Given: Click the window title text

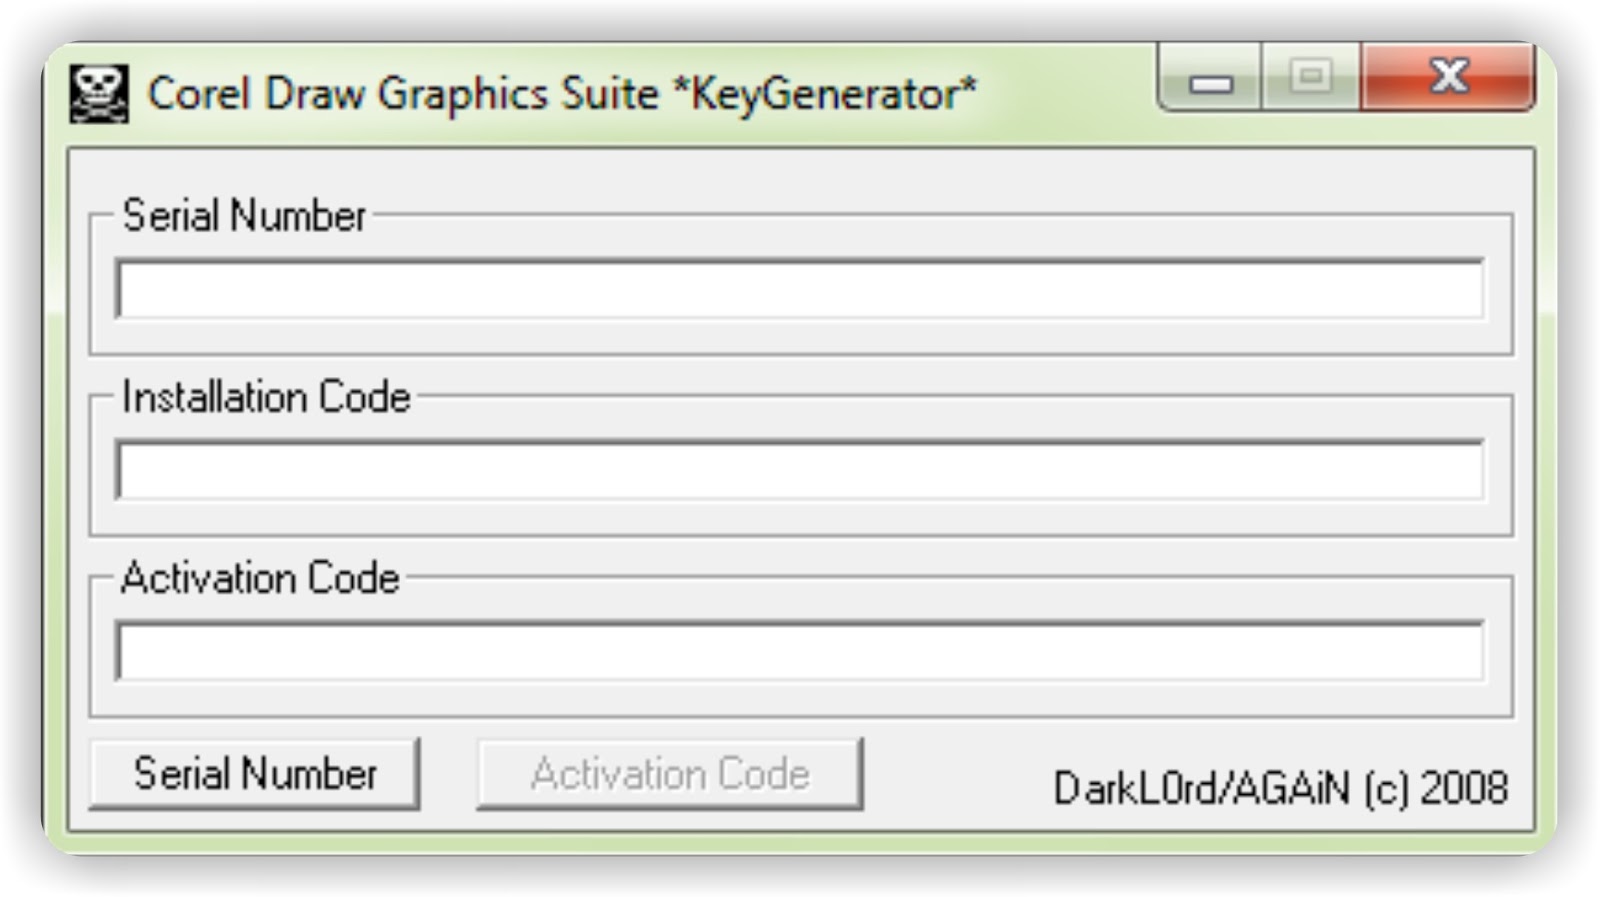Looking at the screenshot, I should point(560,94).
